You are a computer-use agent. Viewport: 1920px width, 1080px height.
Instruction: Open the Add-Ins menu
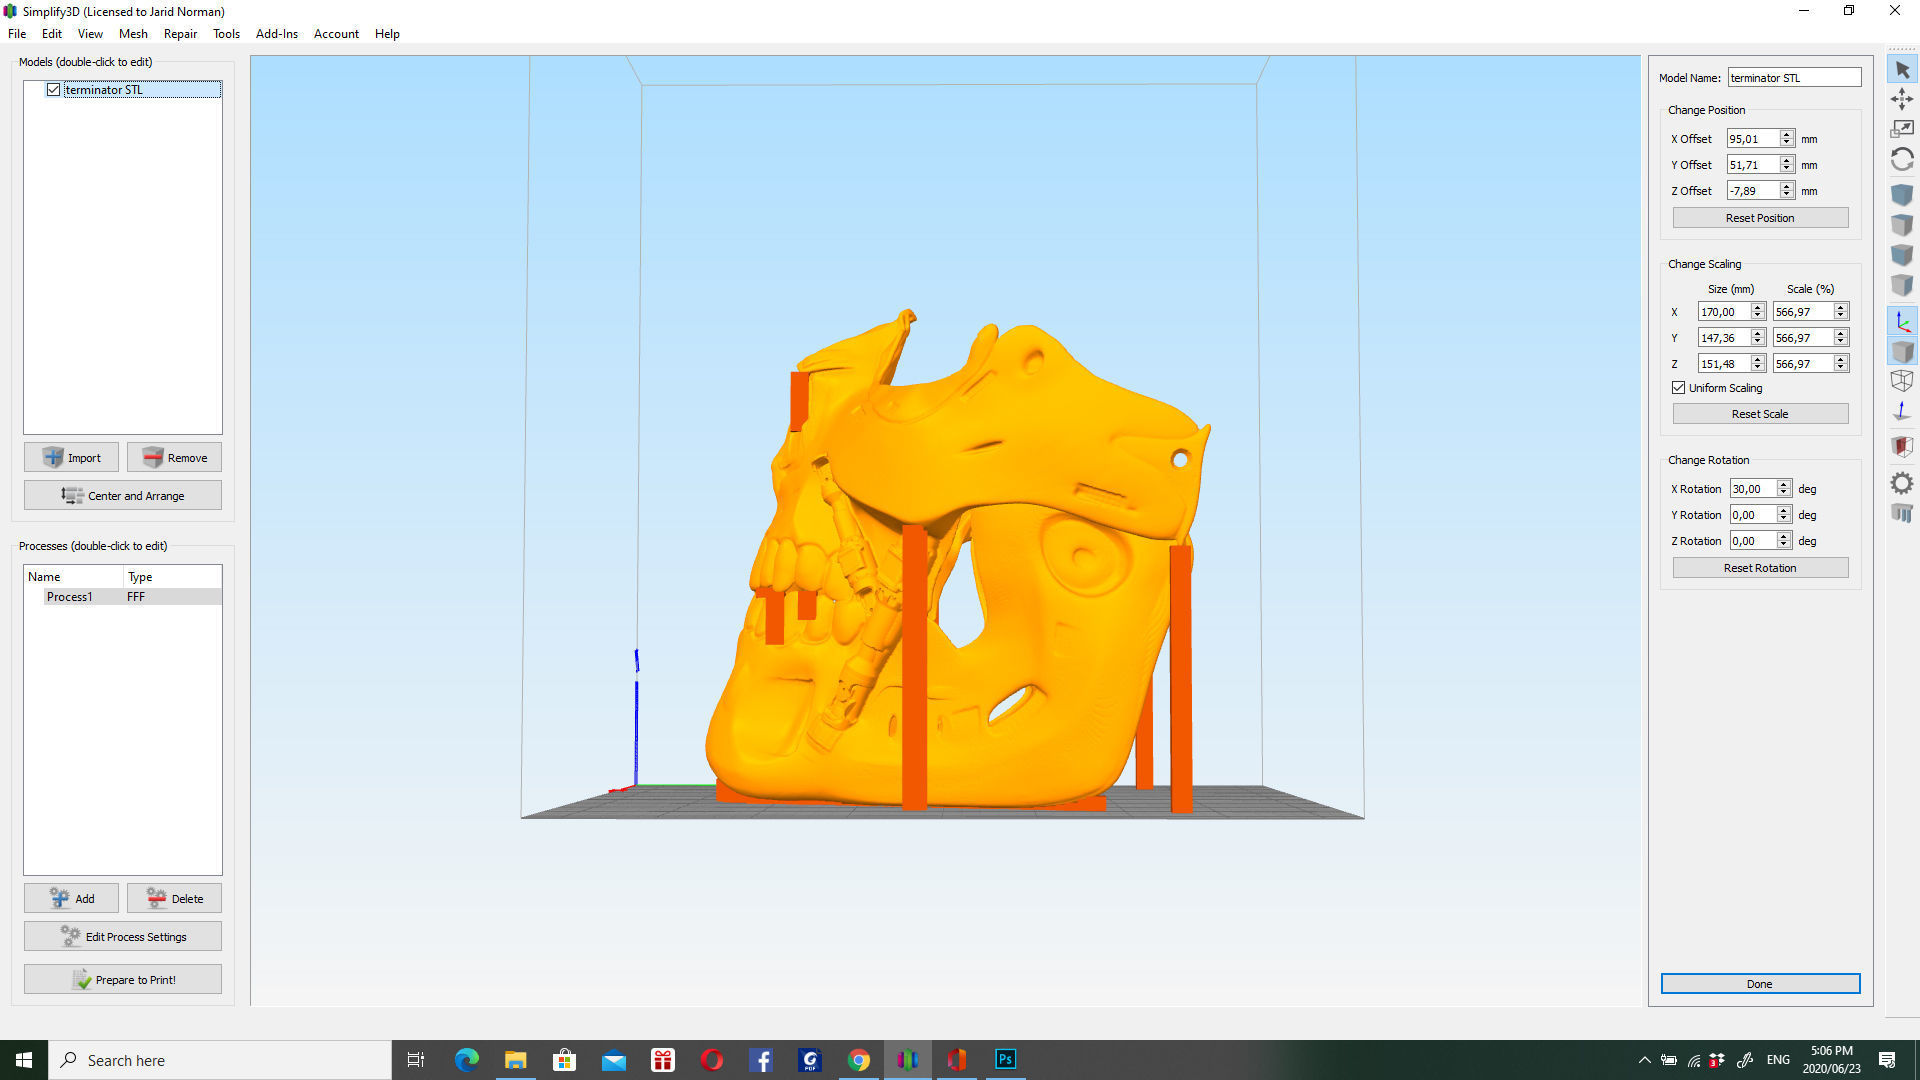[x=277, y=34]
